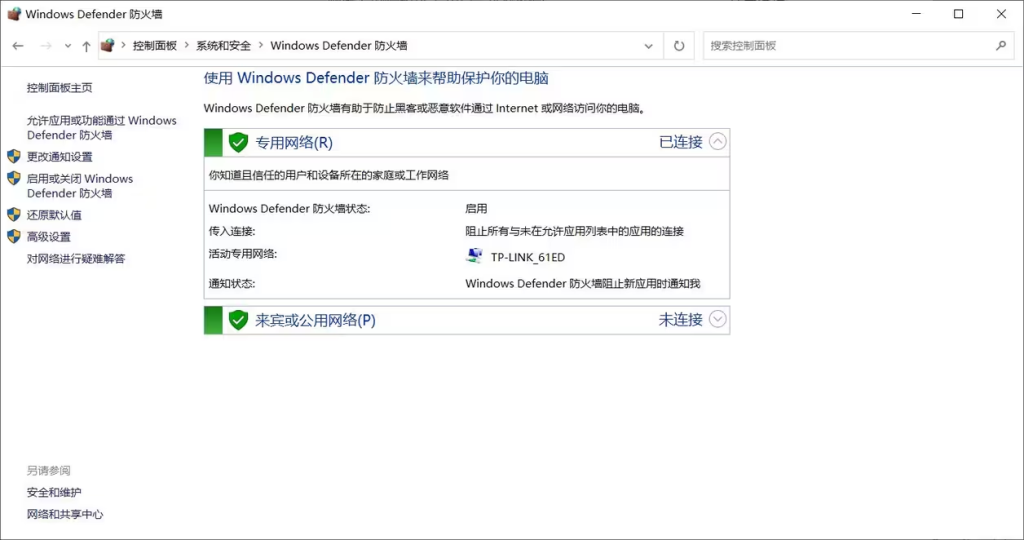
Task: Expand the chevron after 控制面板 breadcrumb
Action: pos(187,46)
